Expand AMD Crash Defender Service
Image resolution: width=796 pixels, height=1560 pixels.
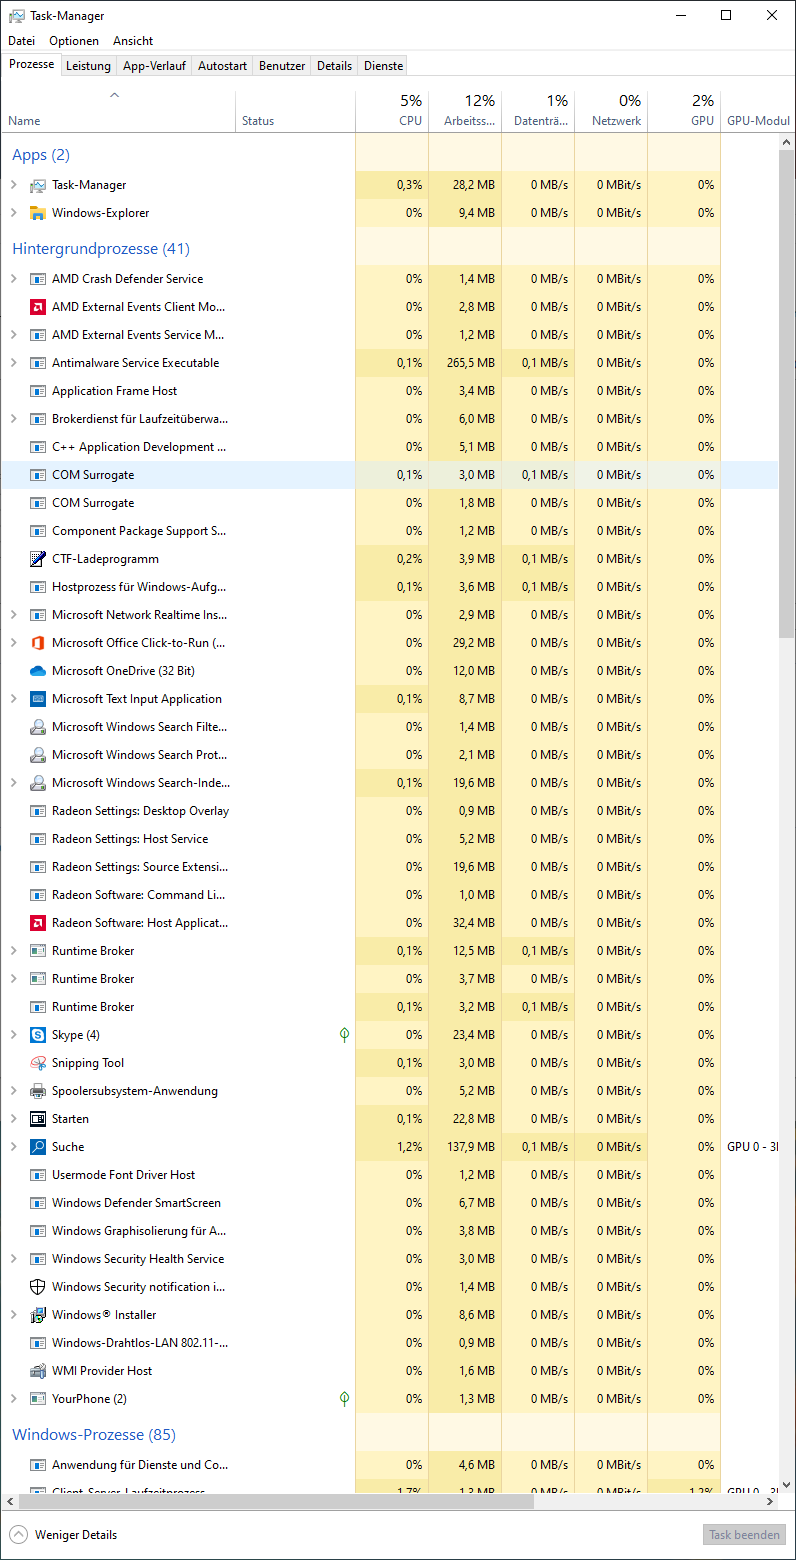(13, 279)
